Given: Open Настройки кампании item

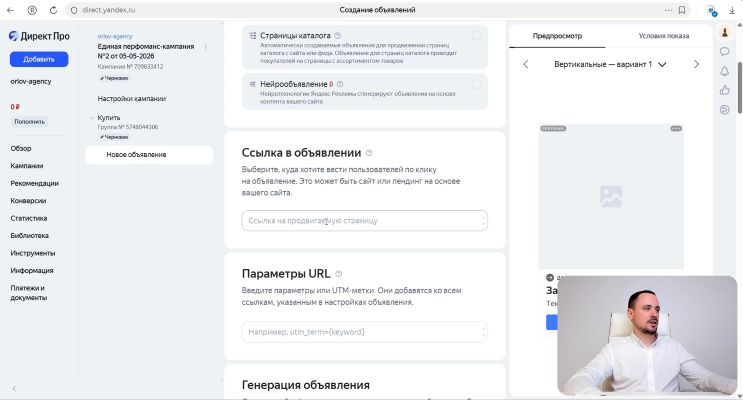Looking at the screenshot, I should [132, 99].
